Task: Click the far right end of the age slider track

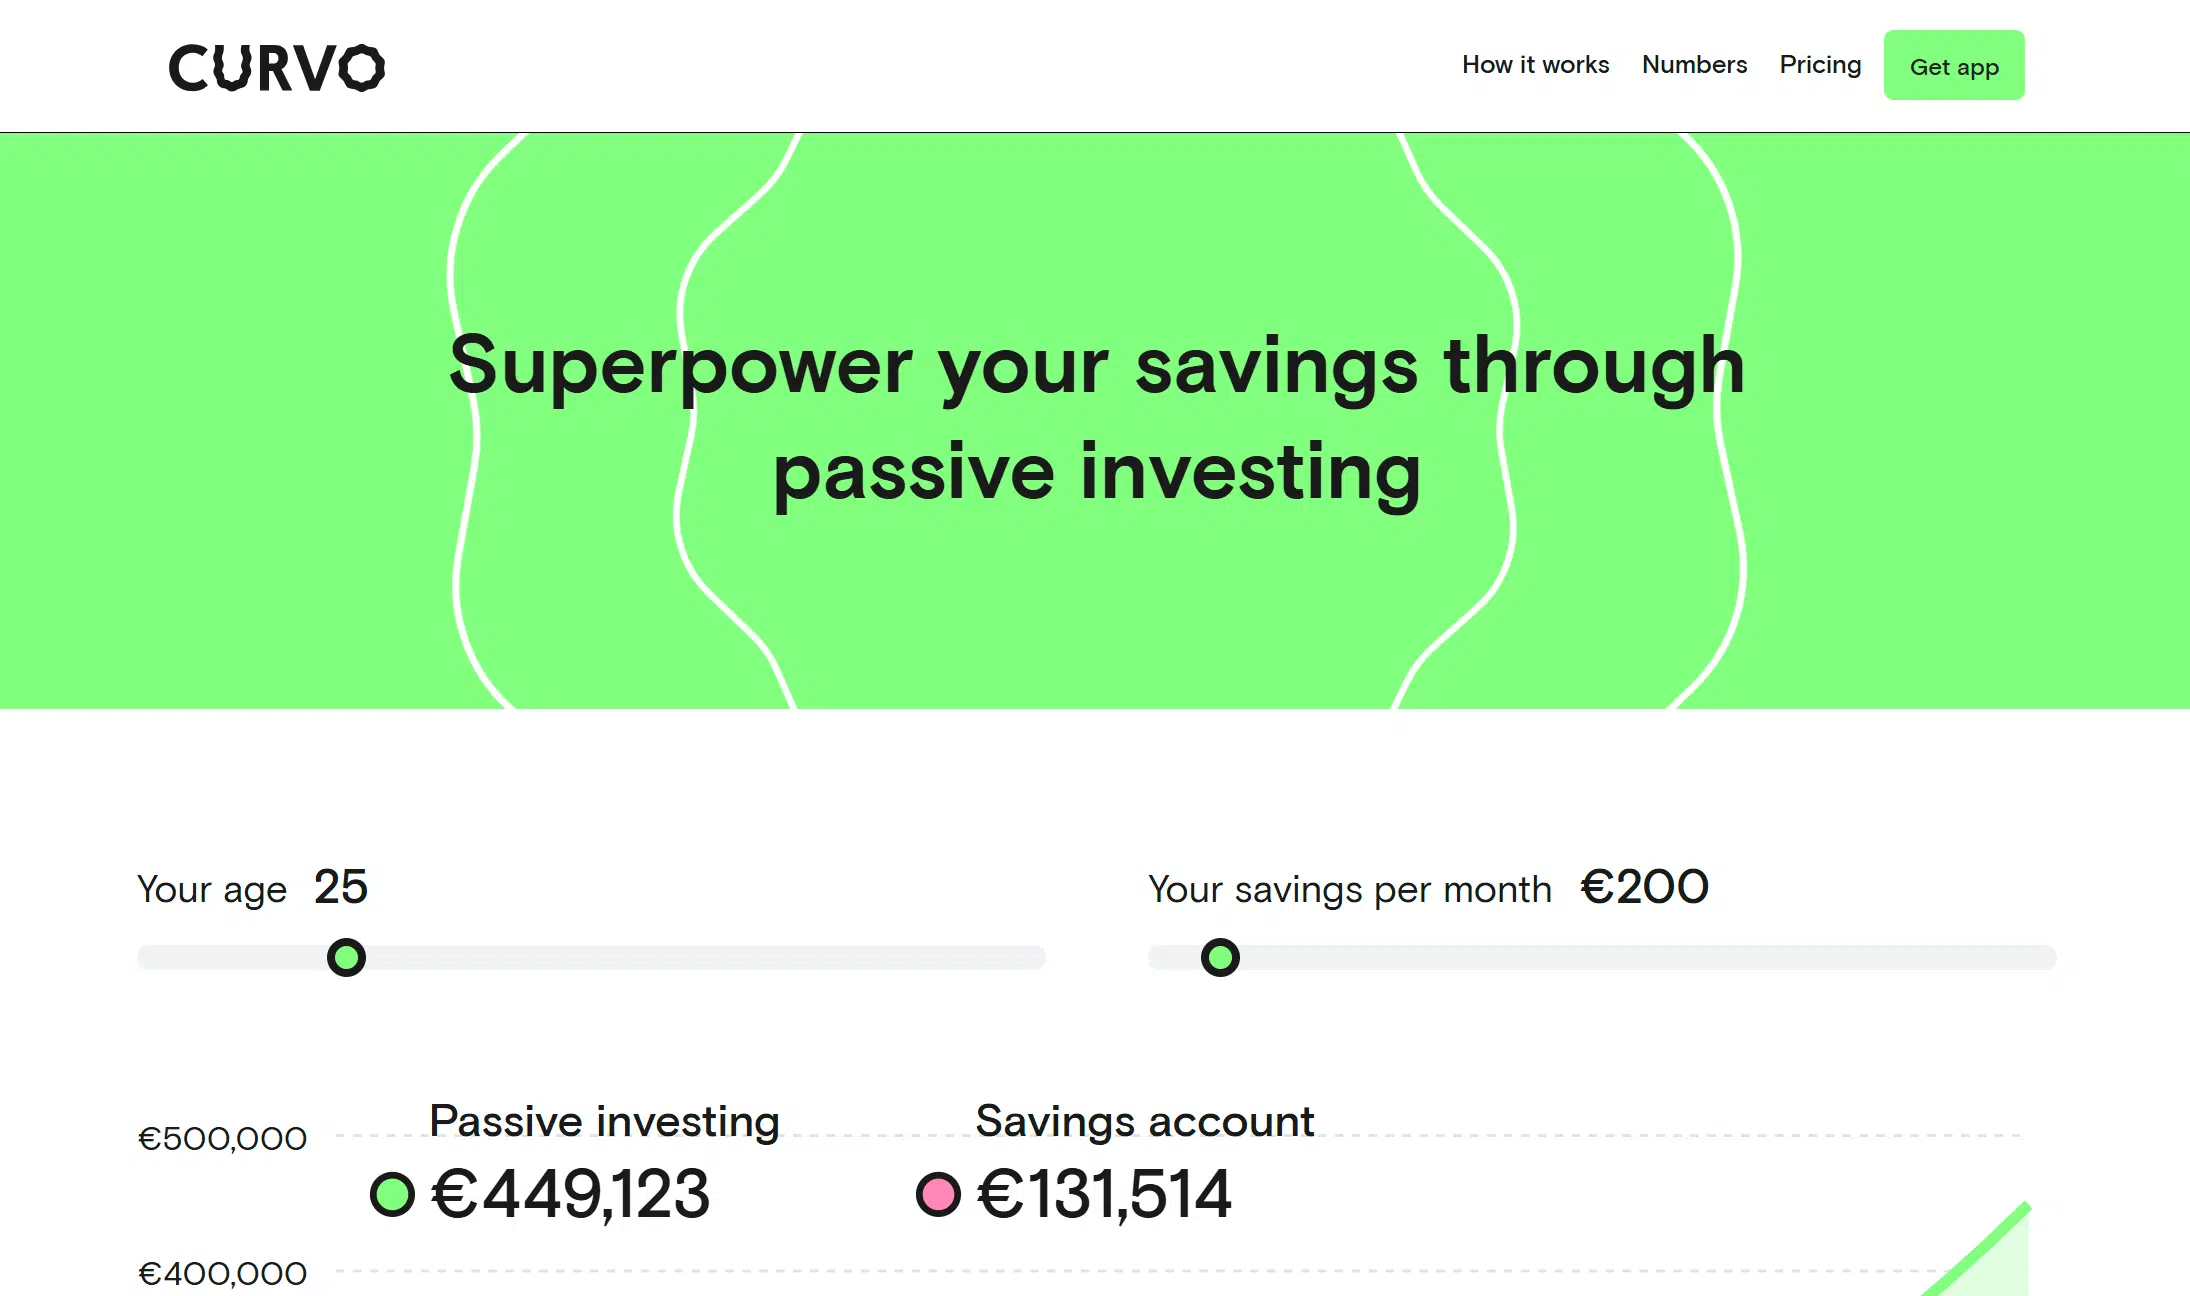Action: coord(1038,958)
